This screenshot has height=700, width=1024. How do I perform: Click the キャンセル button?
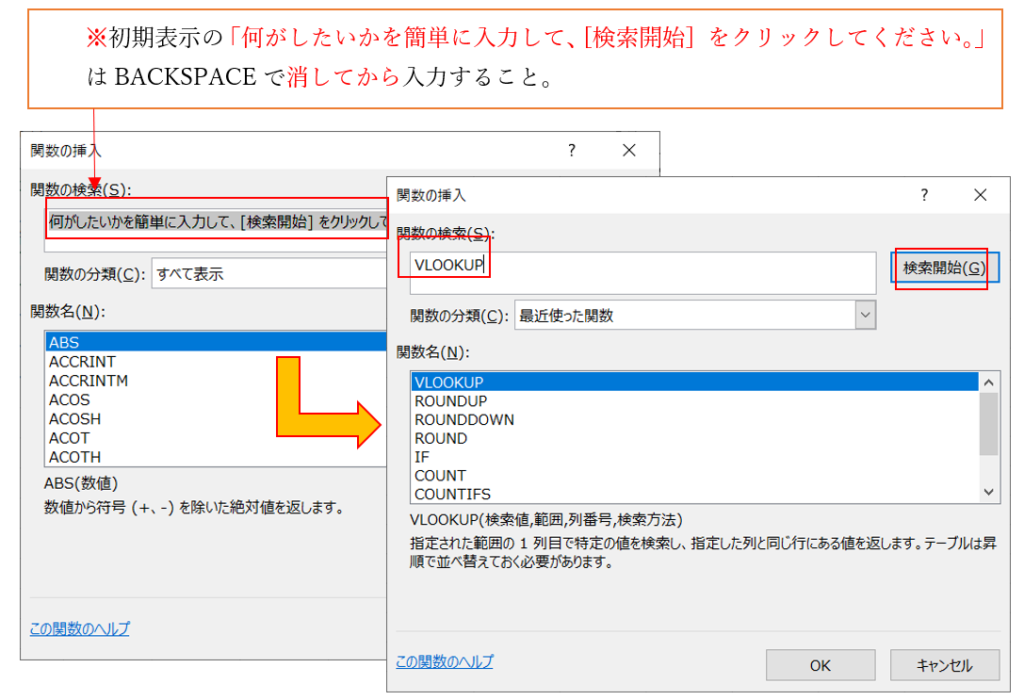click(944, 665)
